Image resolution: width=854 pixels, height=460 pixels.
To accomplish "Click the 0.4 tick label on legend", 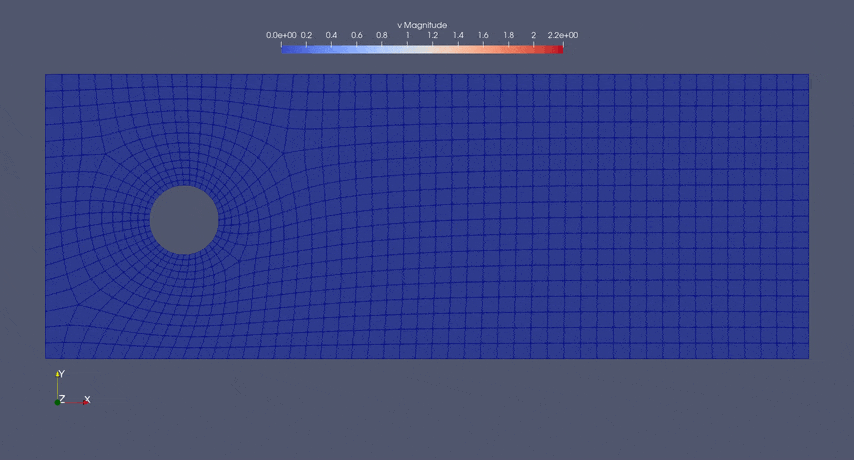I will click(331, 36).
